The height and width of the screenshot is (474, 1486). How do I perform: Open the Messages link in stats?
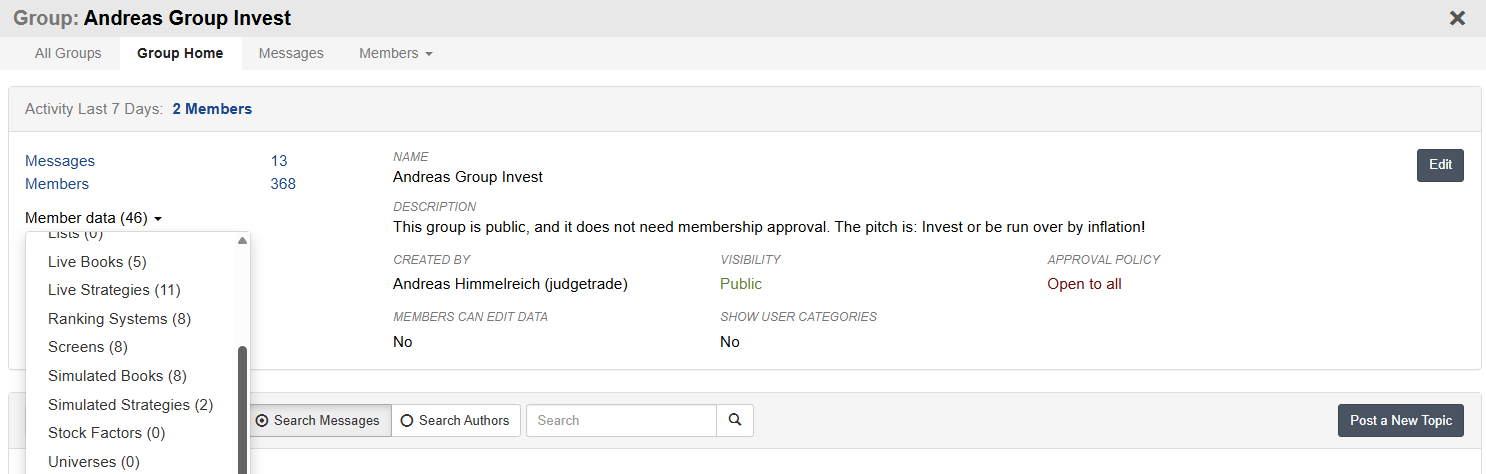pos(60,161)
